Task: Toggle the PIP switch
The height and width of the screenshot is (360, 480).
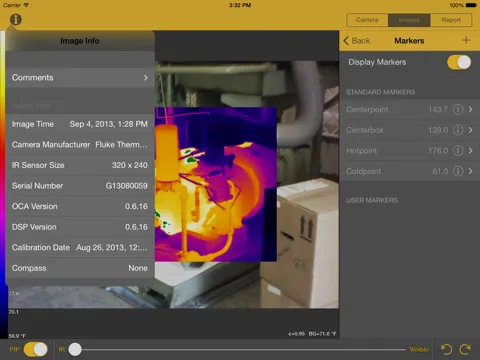Action: point(36,349)
